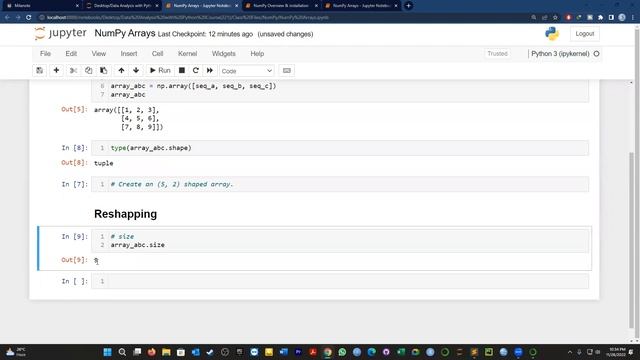Open the Cell menu

158,54
